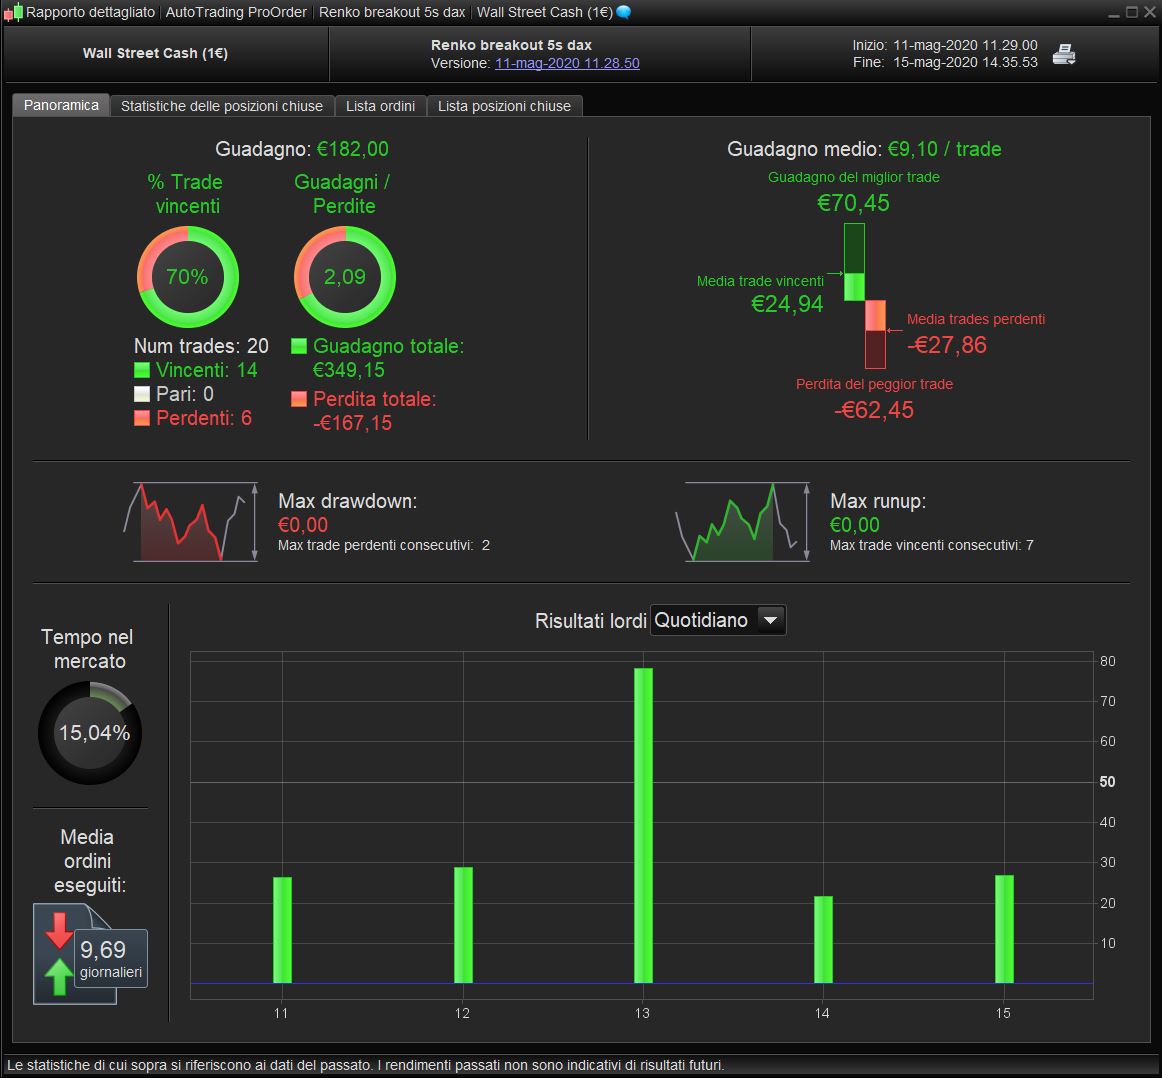
Task: Click the % Trade vincenti 70% donut
Action: click(x=187, y=276)
